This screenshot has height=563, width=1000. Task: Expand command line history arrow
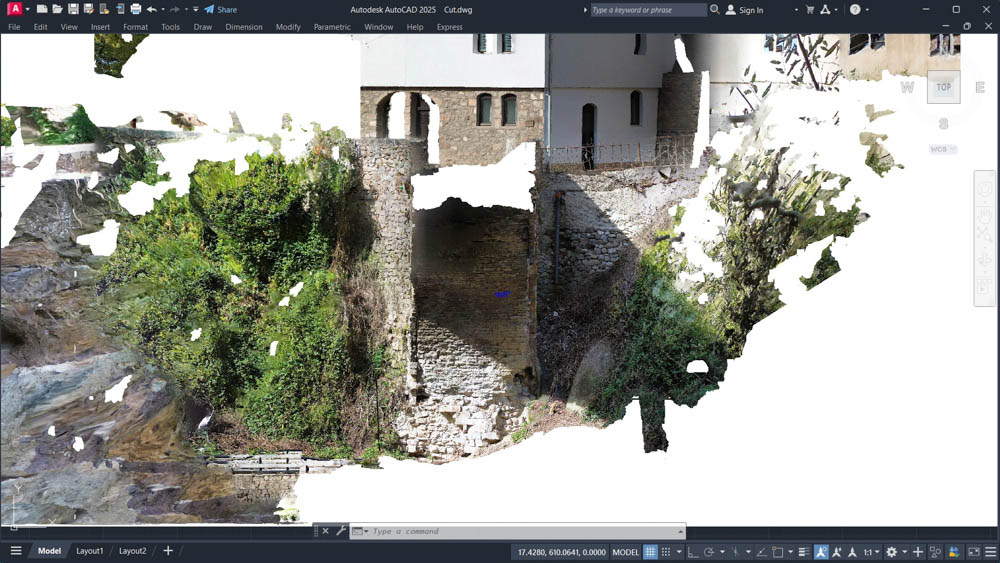[x=680, y=531]
